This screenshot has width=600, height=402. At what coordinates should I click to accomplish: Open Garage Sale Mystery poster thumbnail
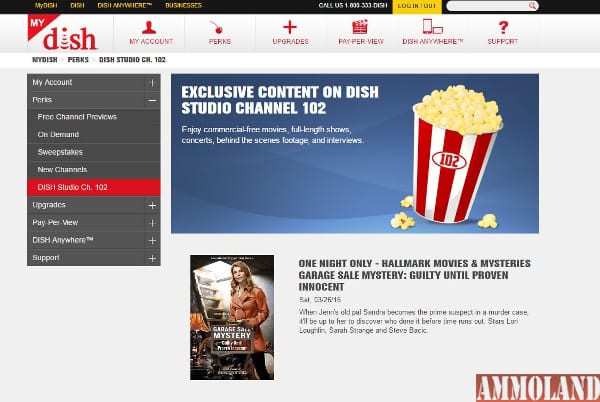coord(231,317)
